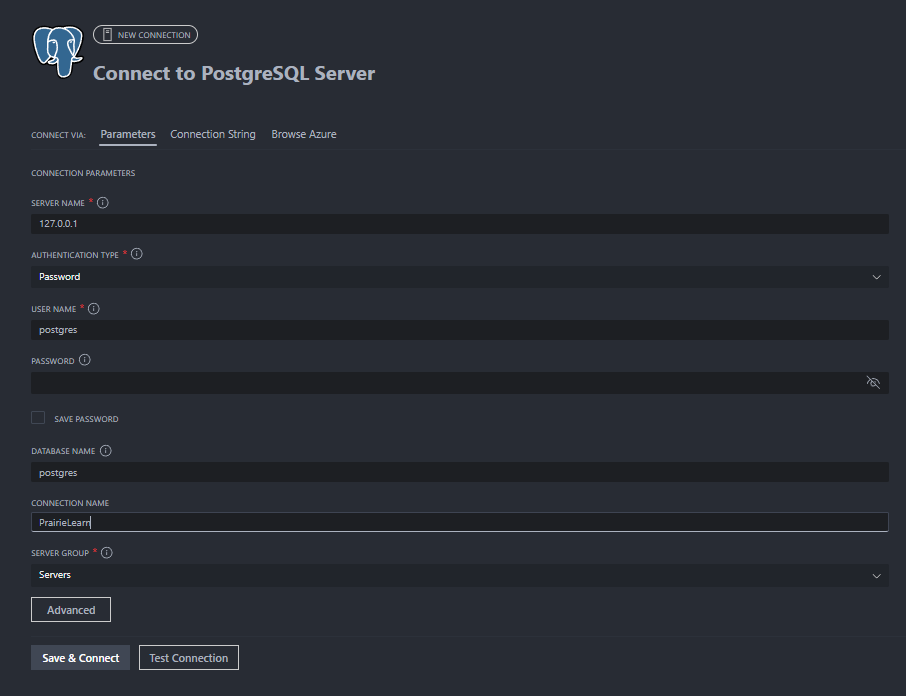The height and width of the screenshot is (696, 906).
Task: Focus the Connection Name input field
Action: [460, 522]
